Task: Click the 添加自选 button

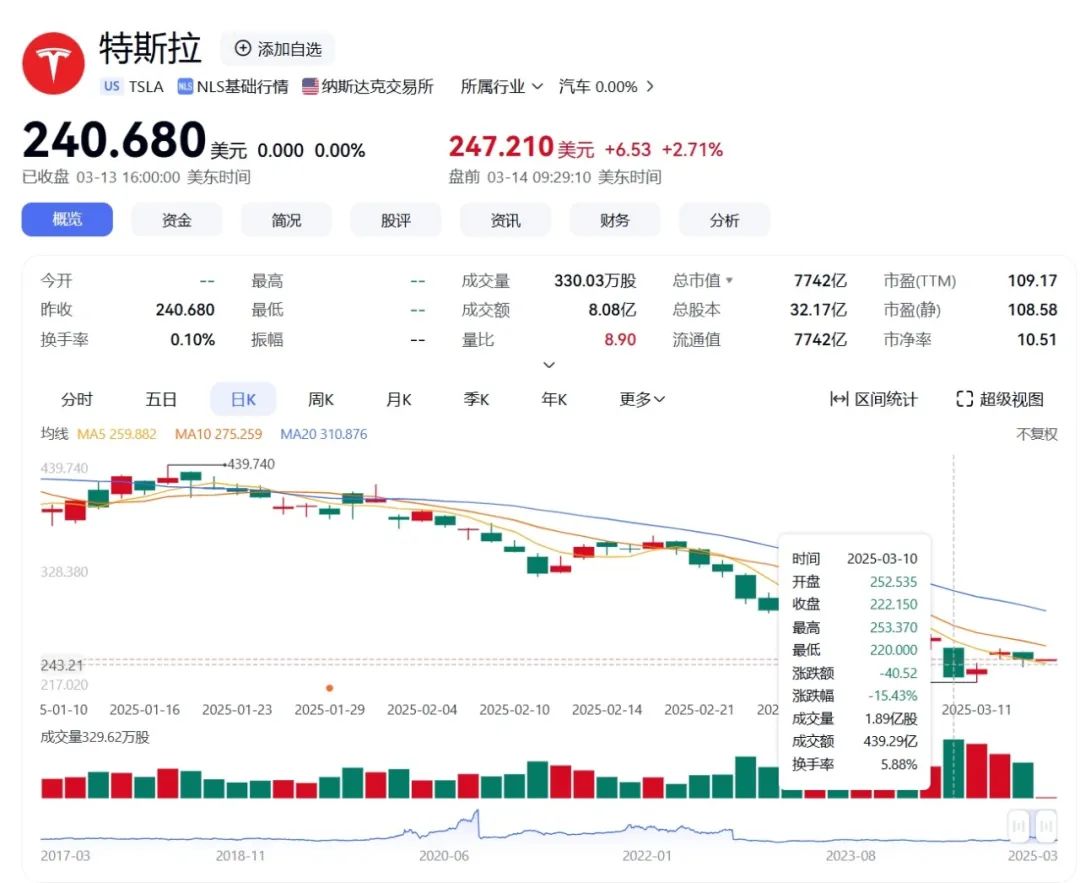Action: pyautogui.click(x=278, y=48)
